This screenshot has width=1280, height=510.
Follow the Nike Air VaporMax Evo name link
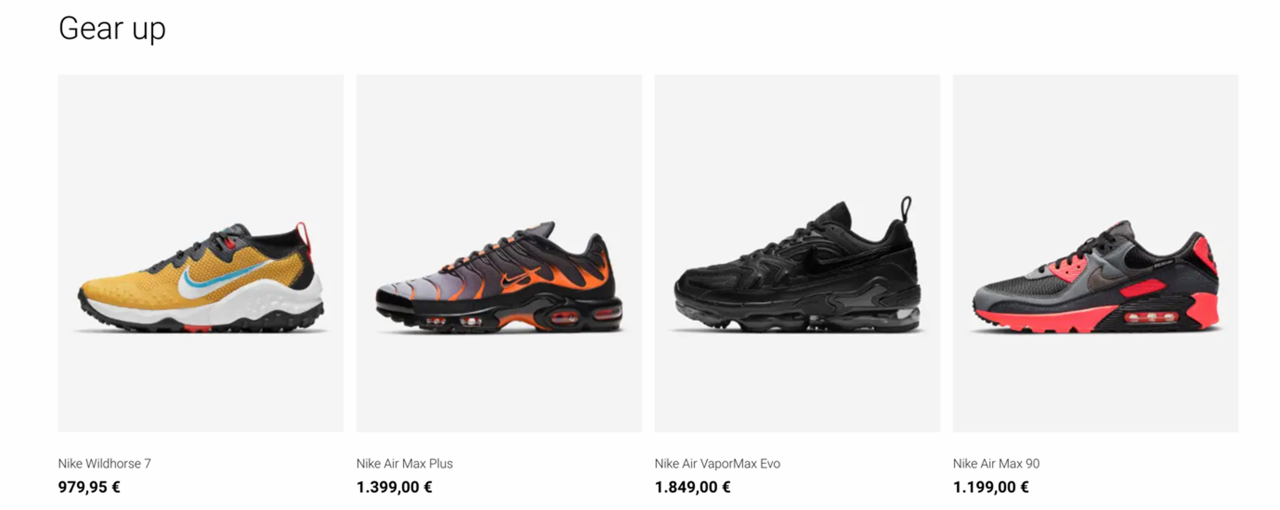(717, 464)
